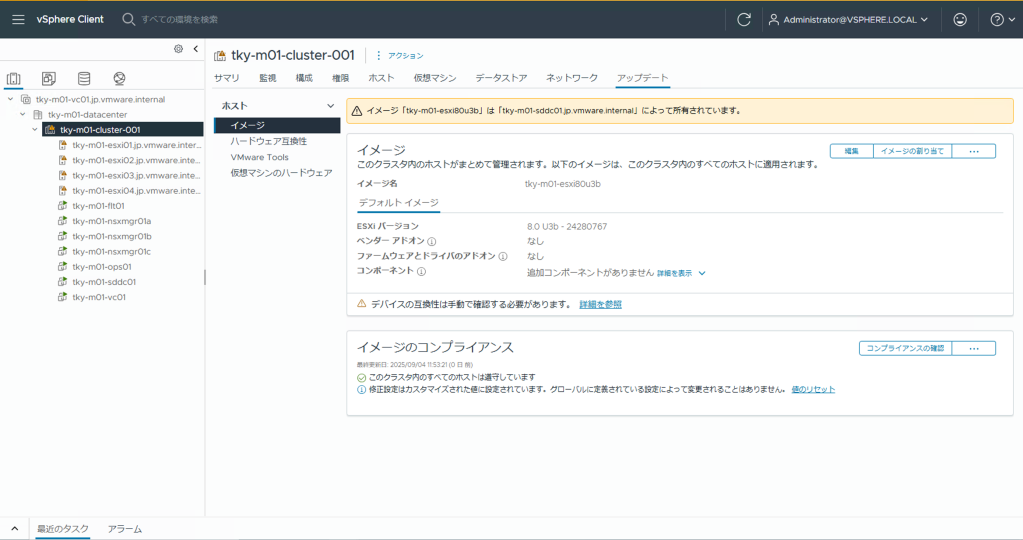Switch to VMs and Templates inventory view

tap(49, 78)
